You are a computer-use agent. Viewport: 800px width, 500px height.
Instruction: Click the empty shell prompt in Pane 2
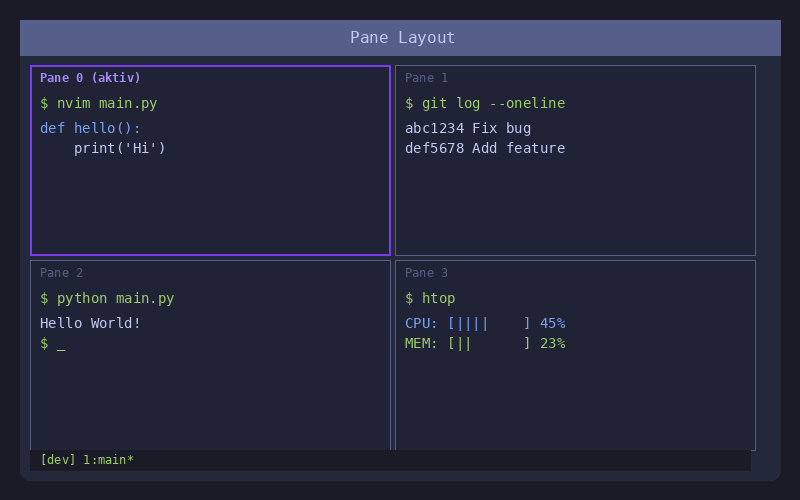pyautogui.click(x=53, y=343)
